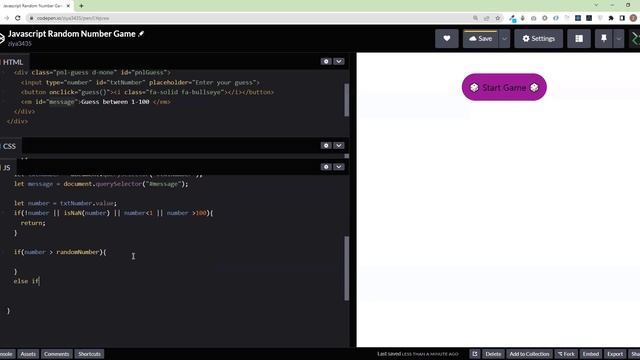Open the Chrome profile avatar
The width and height of the screenshot is (640, 360).
point(633,18)
